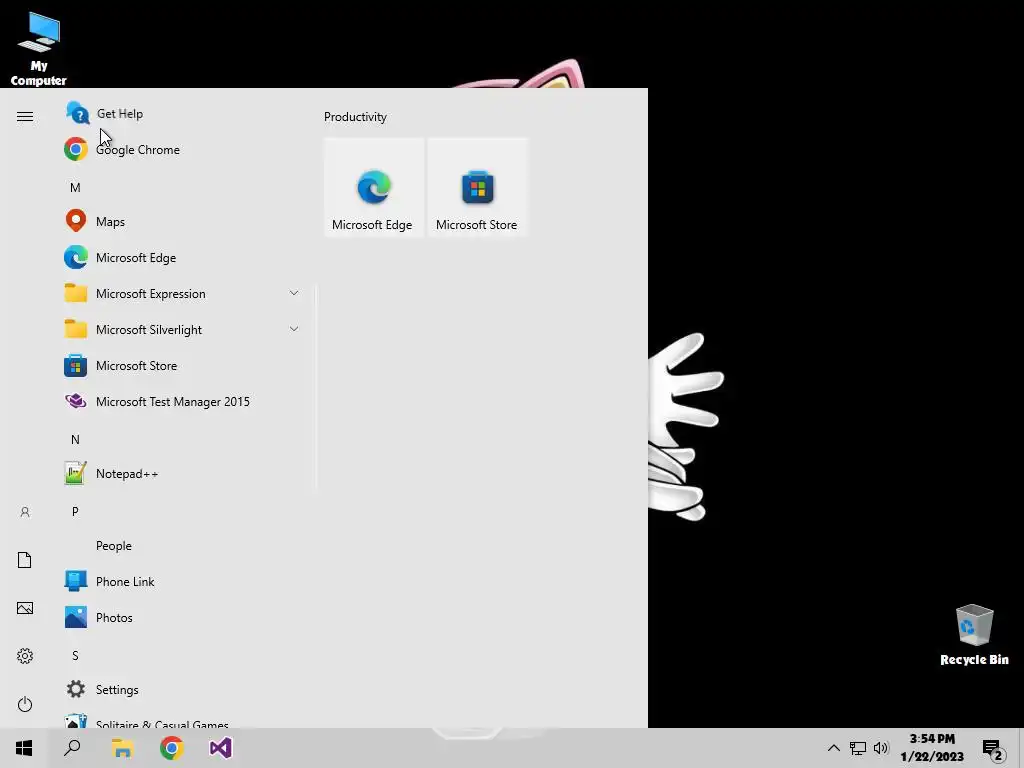Open clock showing 3:54 PM
This screenshot has height=768, width=1024.
(932, 748)
